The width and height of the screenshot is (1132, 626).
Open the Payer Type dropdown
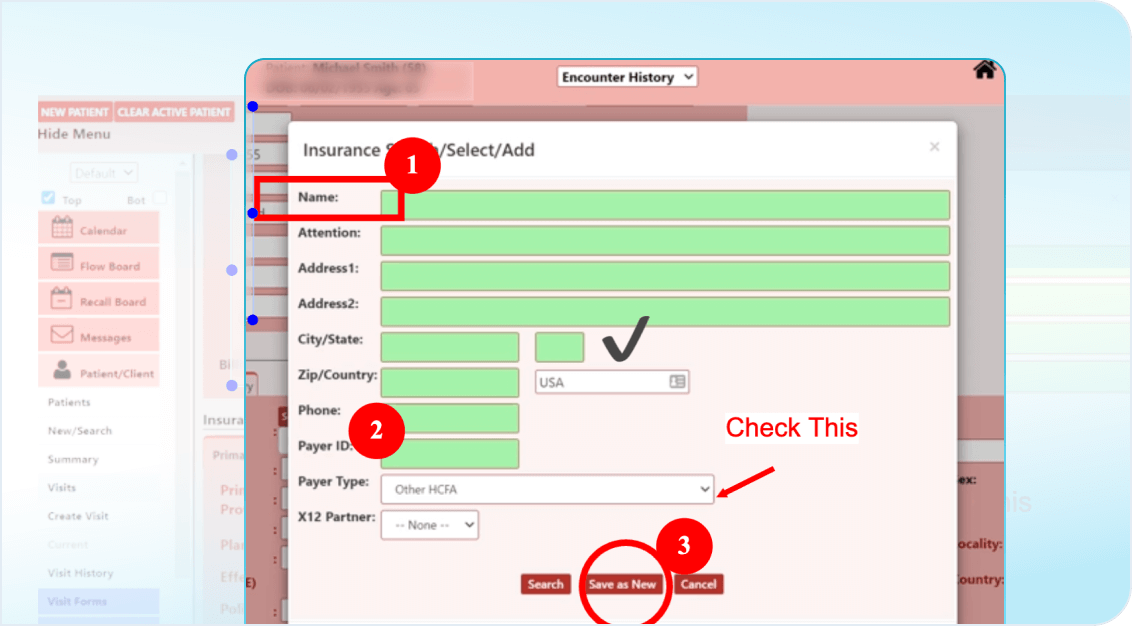point(547,489)
